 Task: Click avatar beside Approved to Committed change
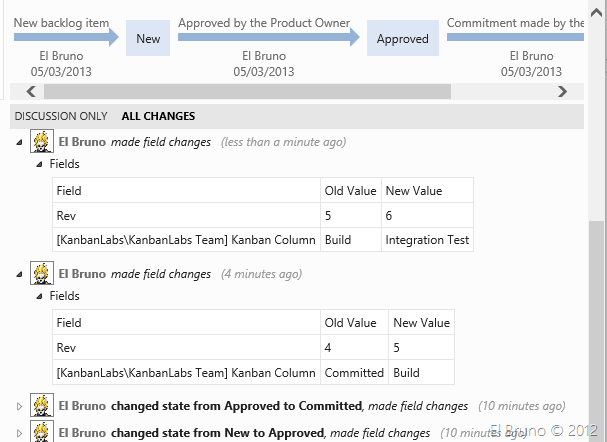click(41, 406)
